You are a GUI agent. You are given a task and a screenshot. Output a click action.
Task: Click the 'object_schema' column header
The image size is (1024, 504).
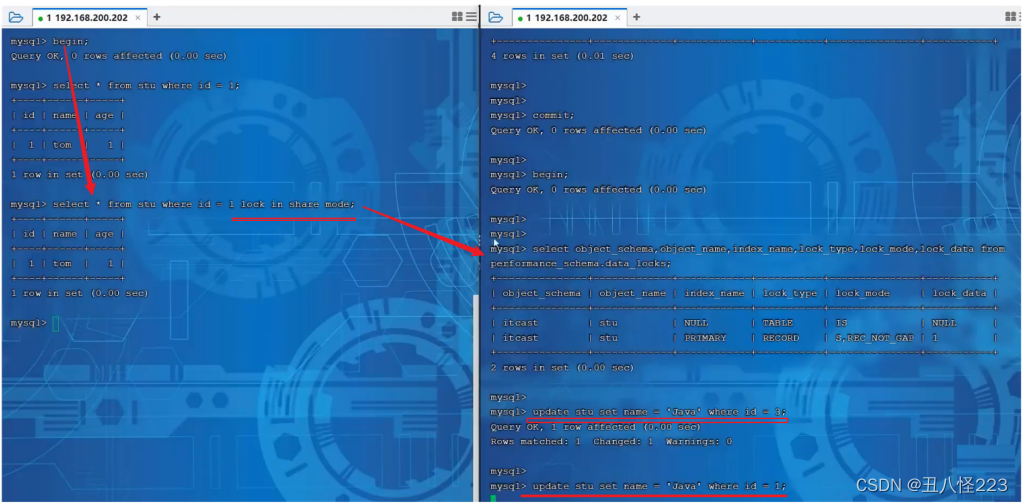541,293
